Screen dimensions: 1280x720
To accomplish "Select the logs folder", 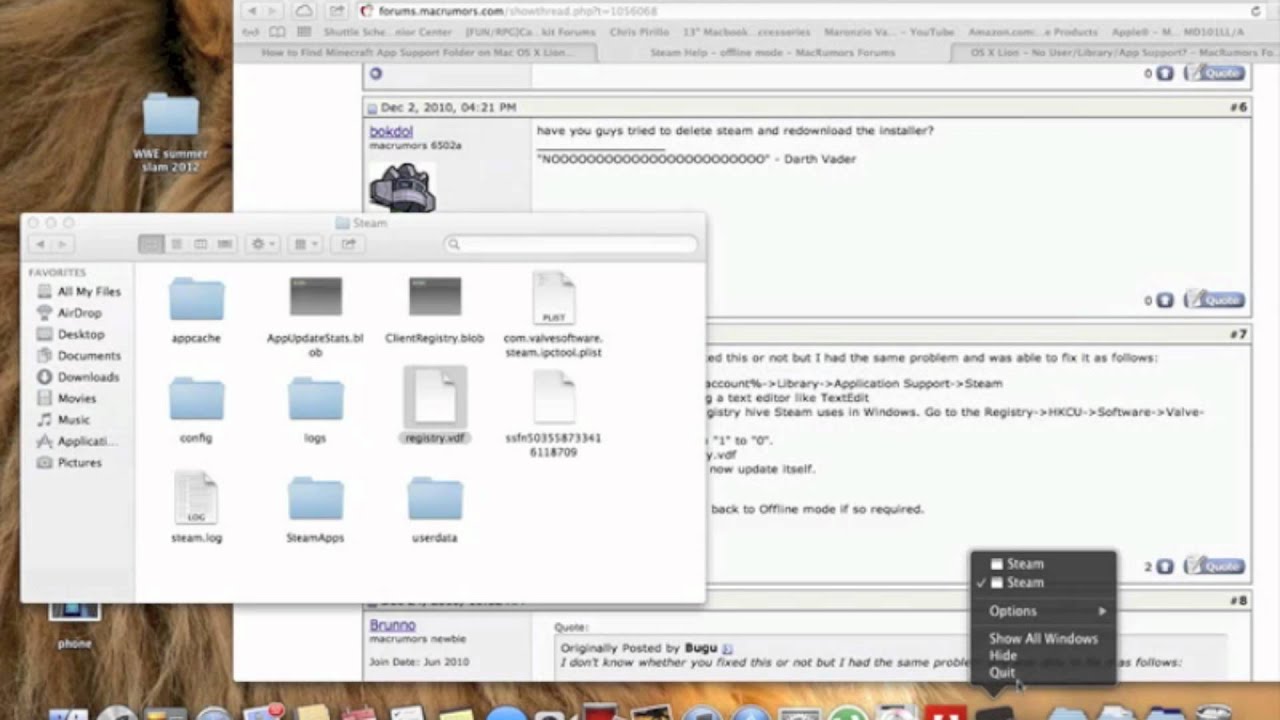I will click(x=315, y=408).
